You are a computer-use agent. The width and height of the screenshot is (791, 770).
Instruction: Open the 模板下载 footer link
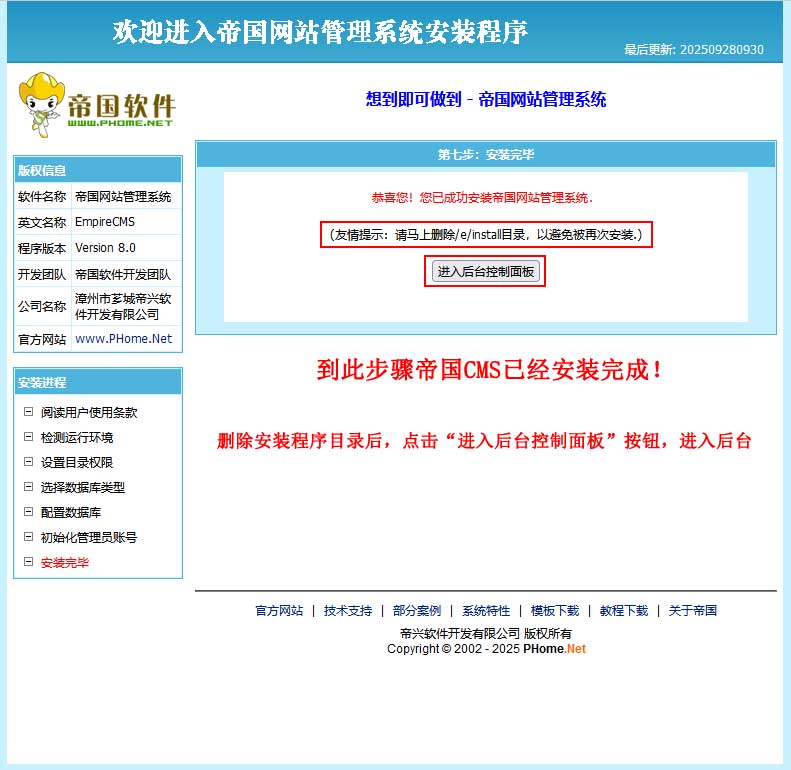(x=555, y=611)
